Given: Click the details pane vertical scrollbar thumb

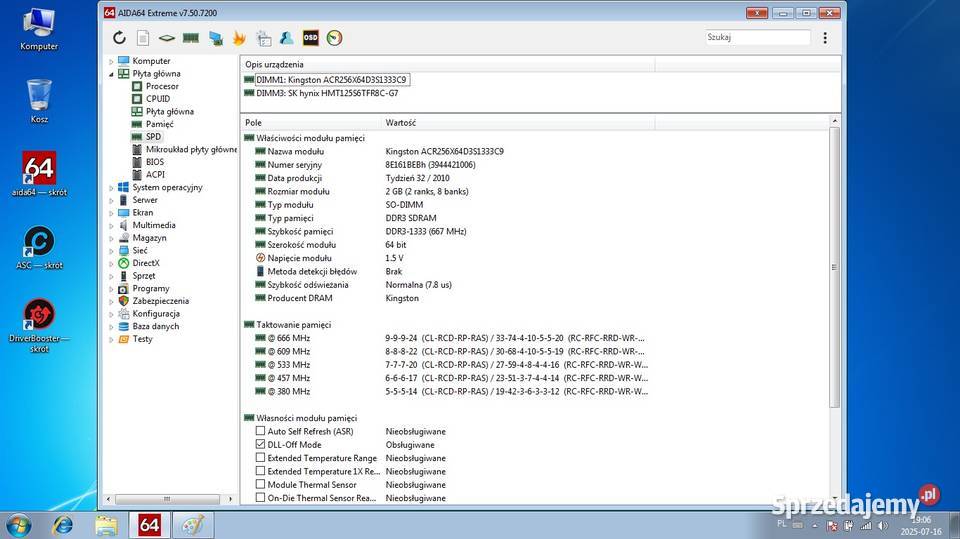Looking at the screenshot, I should [x=834, y=267].
